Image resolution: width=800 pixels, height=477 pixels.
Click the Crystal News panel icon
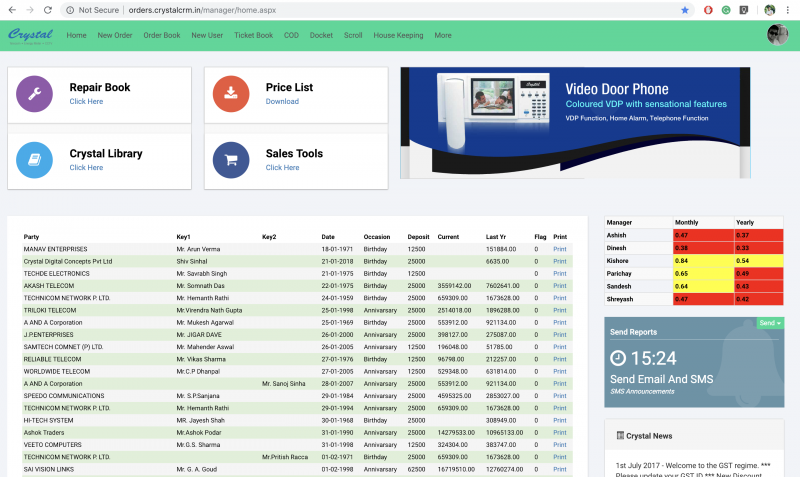pyautogui.click(x=620, y=436)
